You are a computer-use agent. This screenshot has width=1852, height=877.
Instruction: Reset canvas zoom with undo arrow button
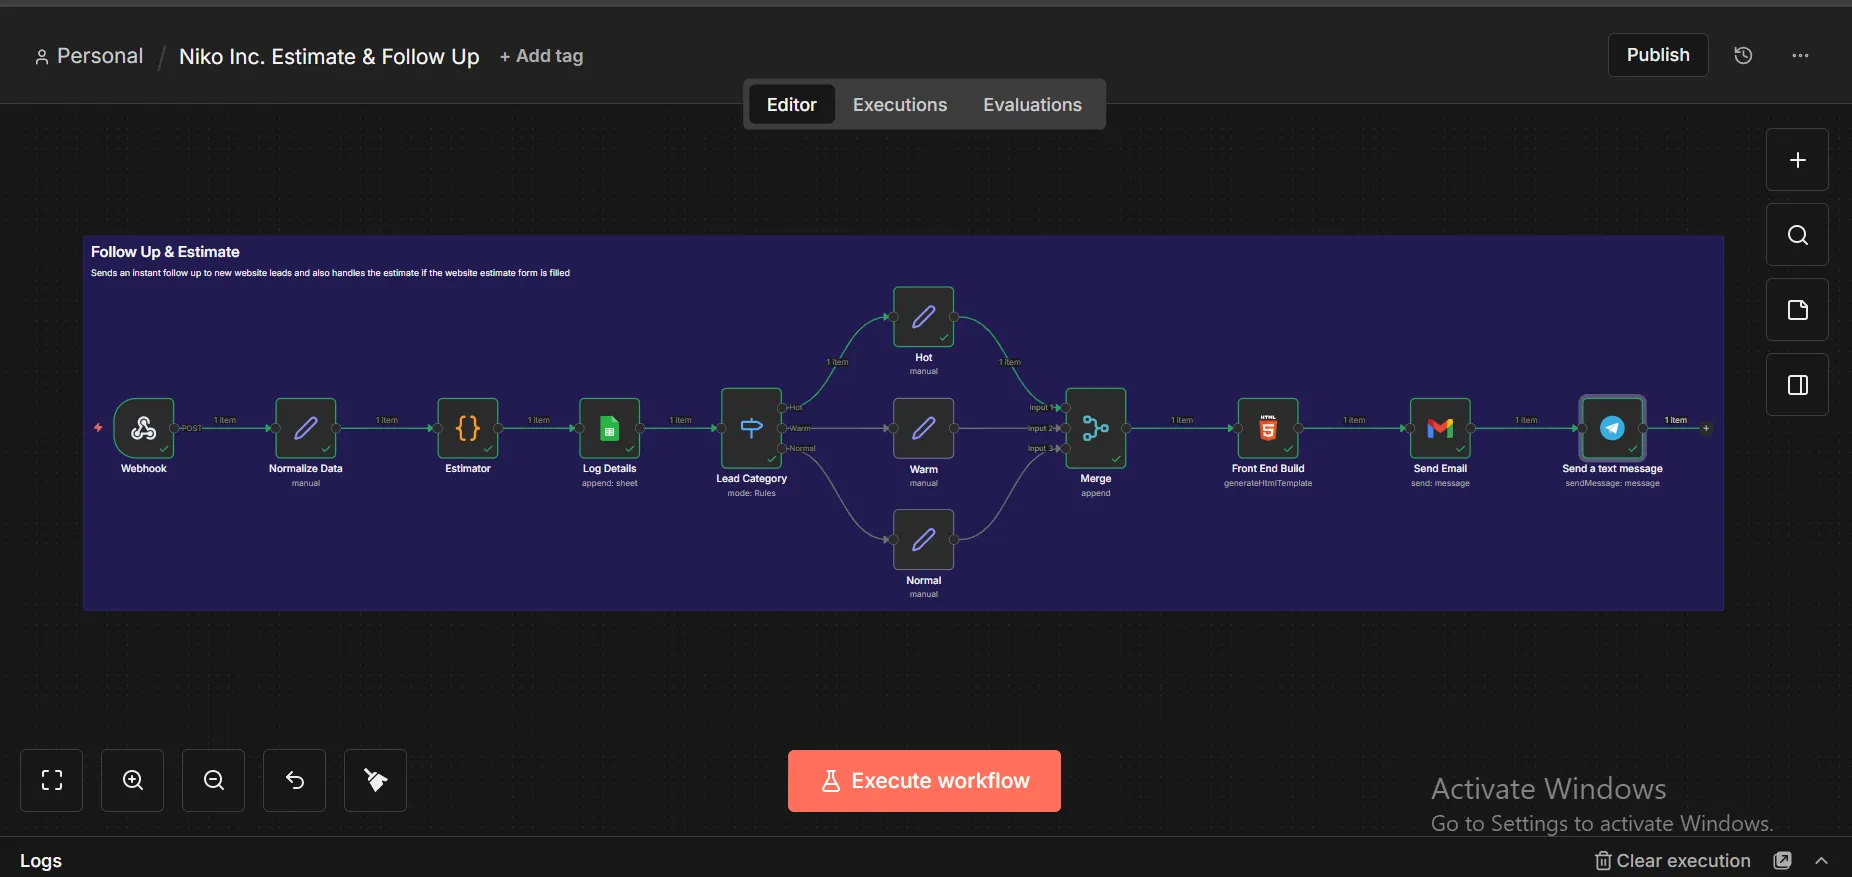295,780
